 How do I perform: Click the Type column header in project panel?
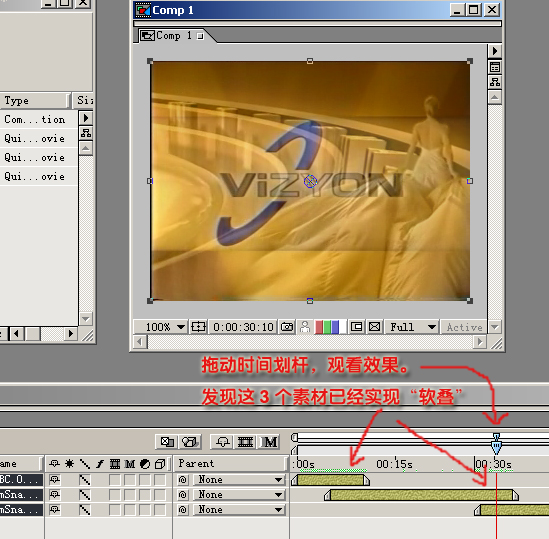tap(34, 101)
